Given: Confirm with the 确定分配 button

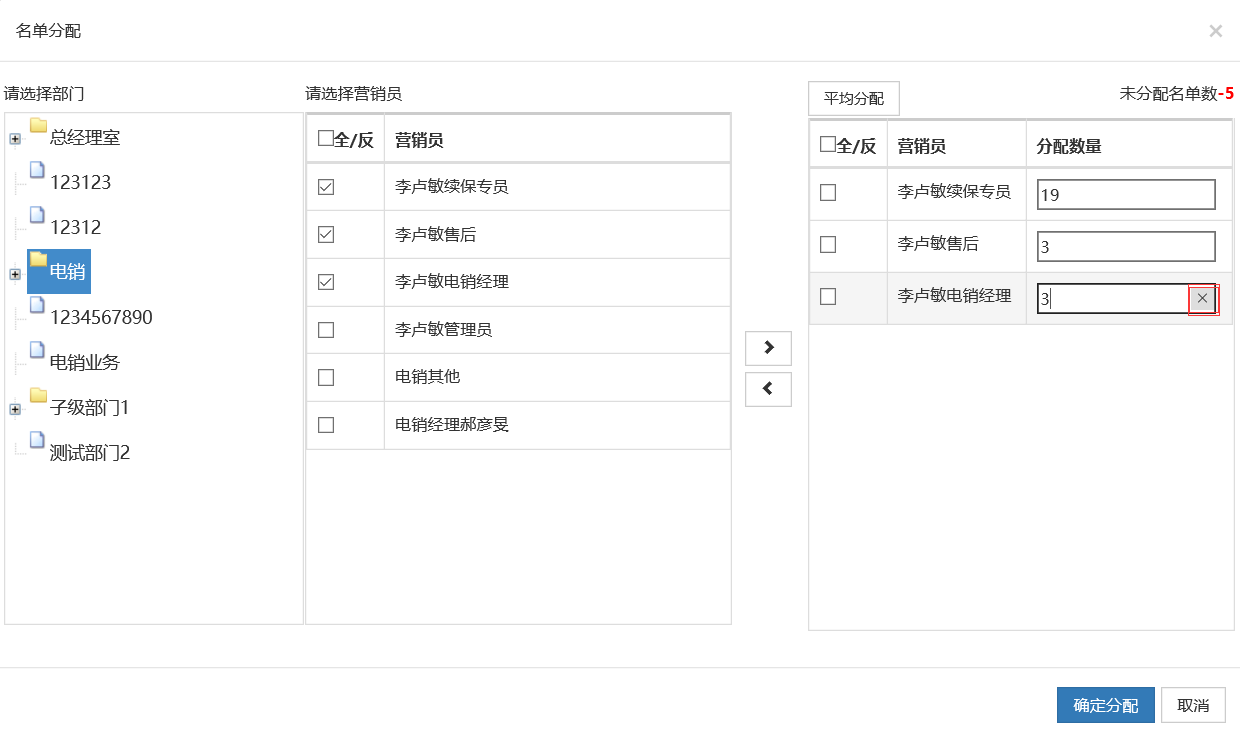Looking at the screenshot, I should 1105,705.
